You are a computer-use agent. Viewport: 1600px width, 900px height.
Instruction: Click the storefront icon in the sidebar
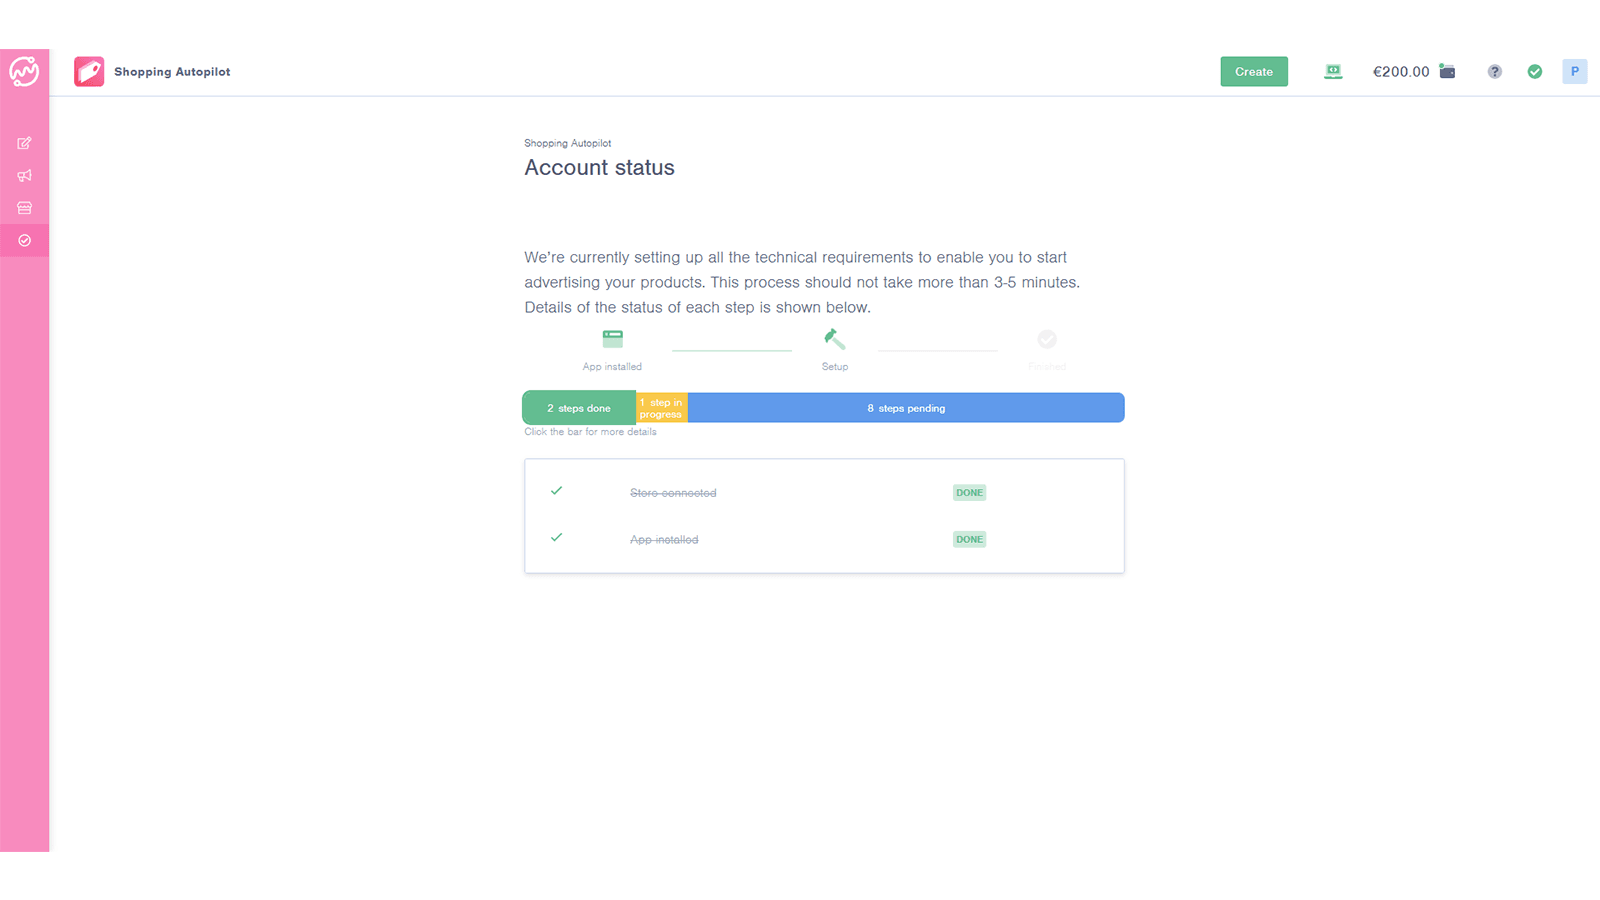pyautogui.click(x=24, y=207)
